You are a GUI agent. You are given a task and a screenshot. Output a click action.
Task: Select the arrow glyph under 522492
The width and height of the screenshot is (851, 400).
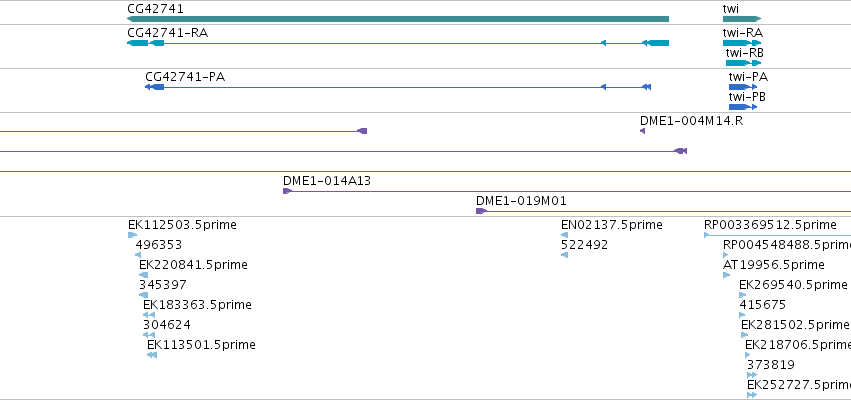tap(564, 255)
